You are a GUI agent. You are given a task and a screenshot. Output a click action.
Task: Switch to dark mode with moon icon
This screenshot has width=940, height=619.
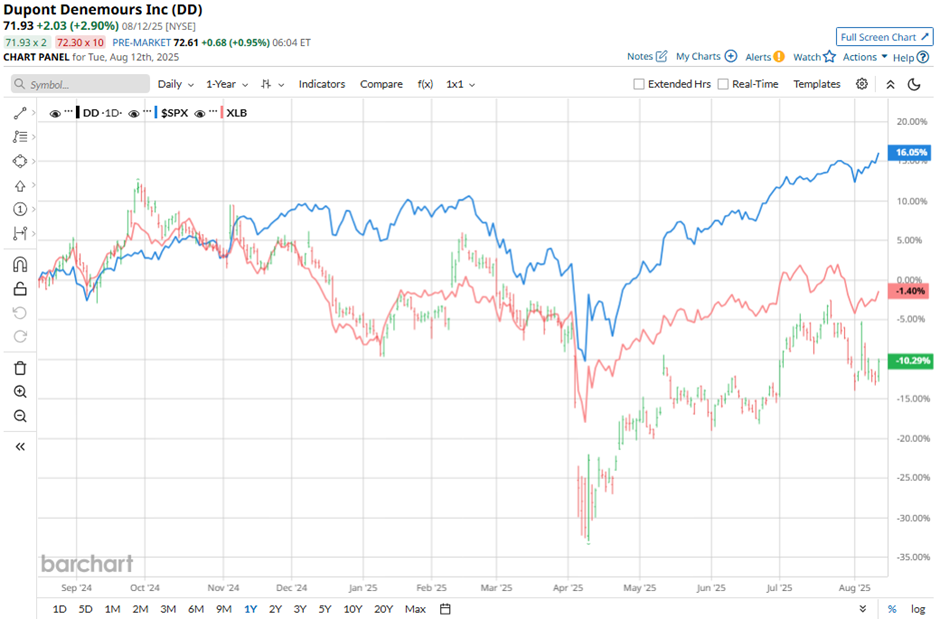(914, 84)
